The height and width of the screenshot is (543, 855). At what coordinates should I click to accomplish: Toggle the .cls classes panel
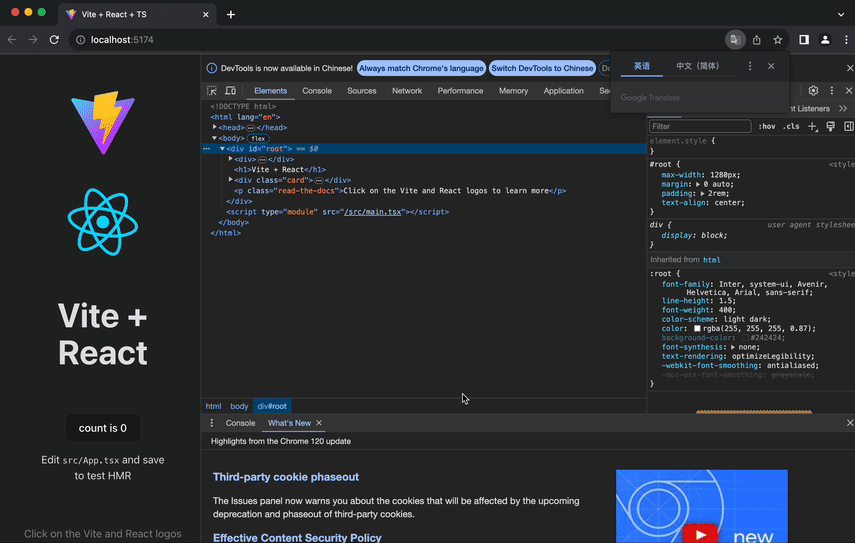(791, 126)
